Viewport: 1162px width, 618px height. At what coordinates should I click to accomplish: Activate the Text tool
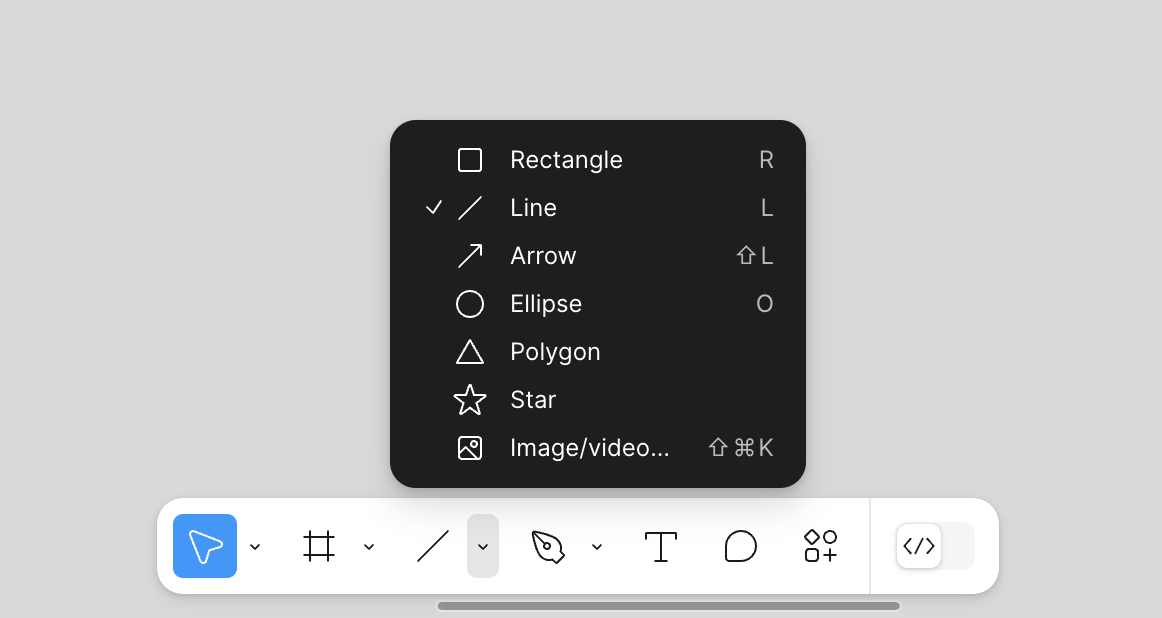[x=660, y=546]
